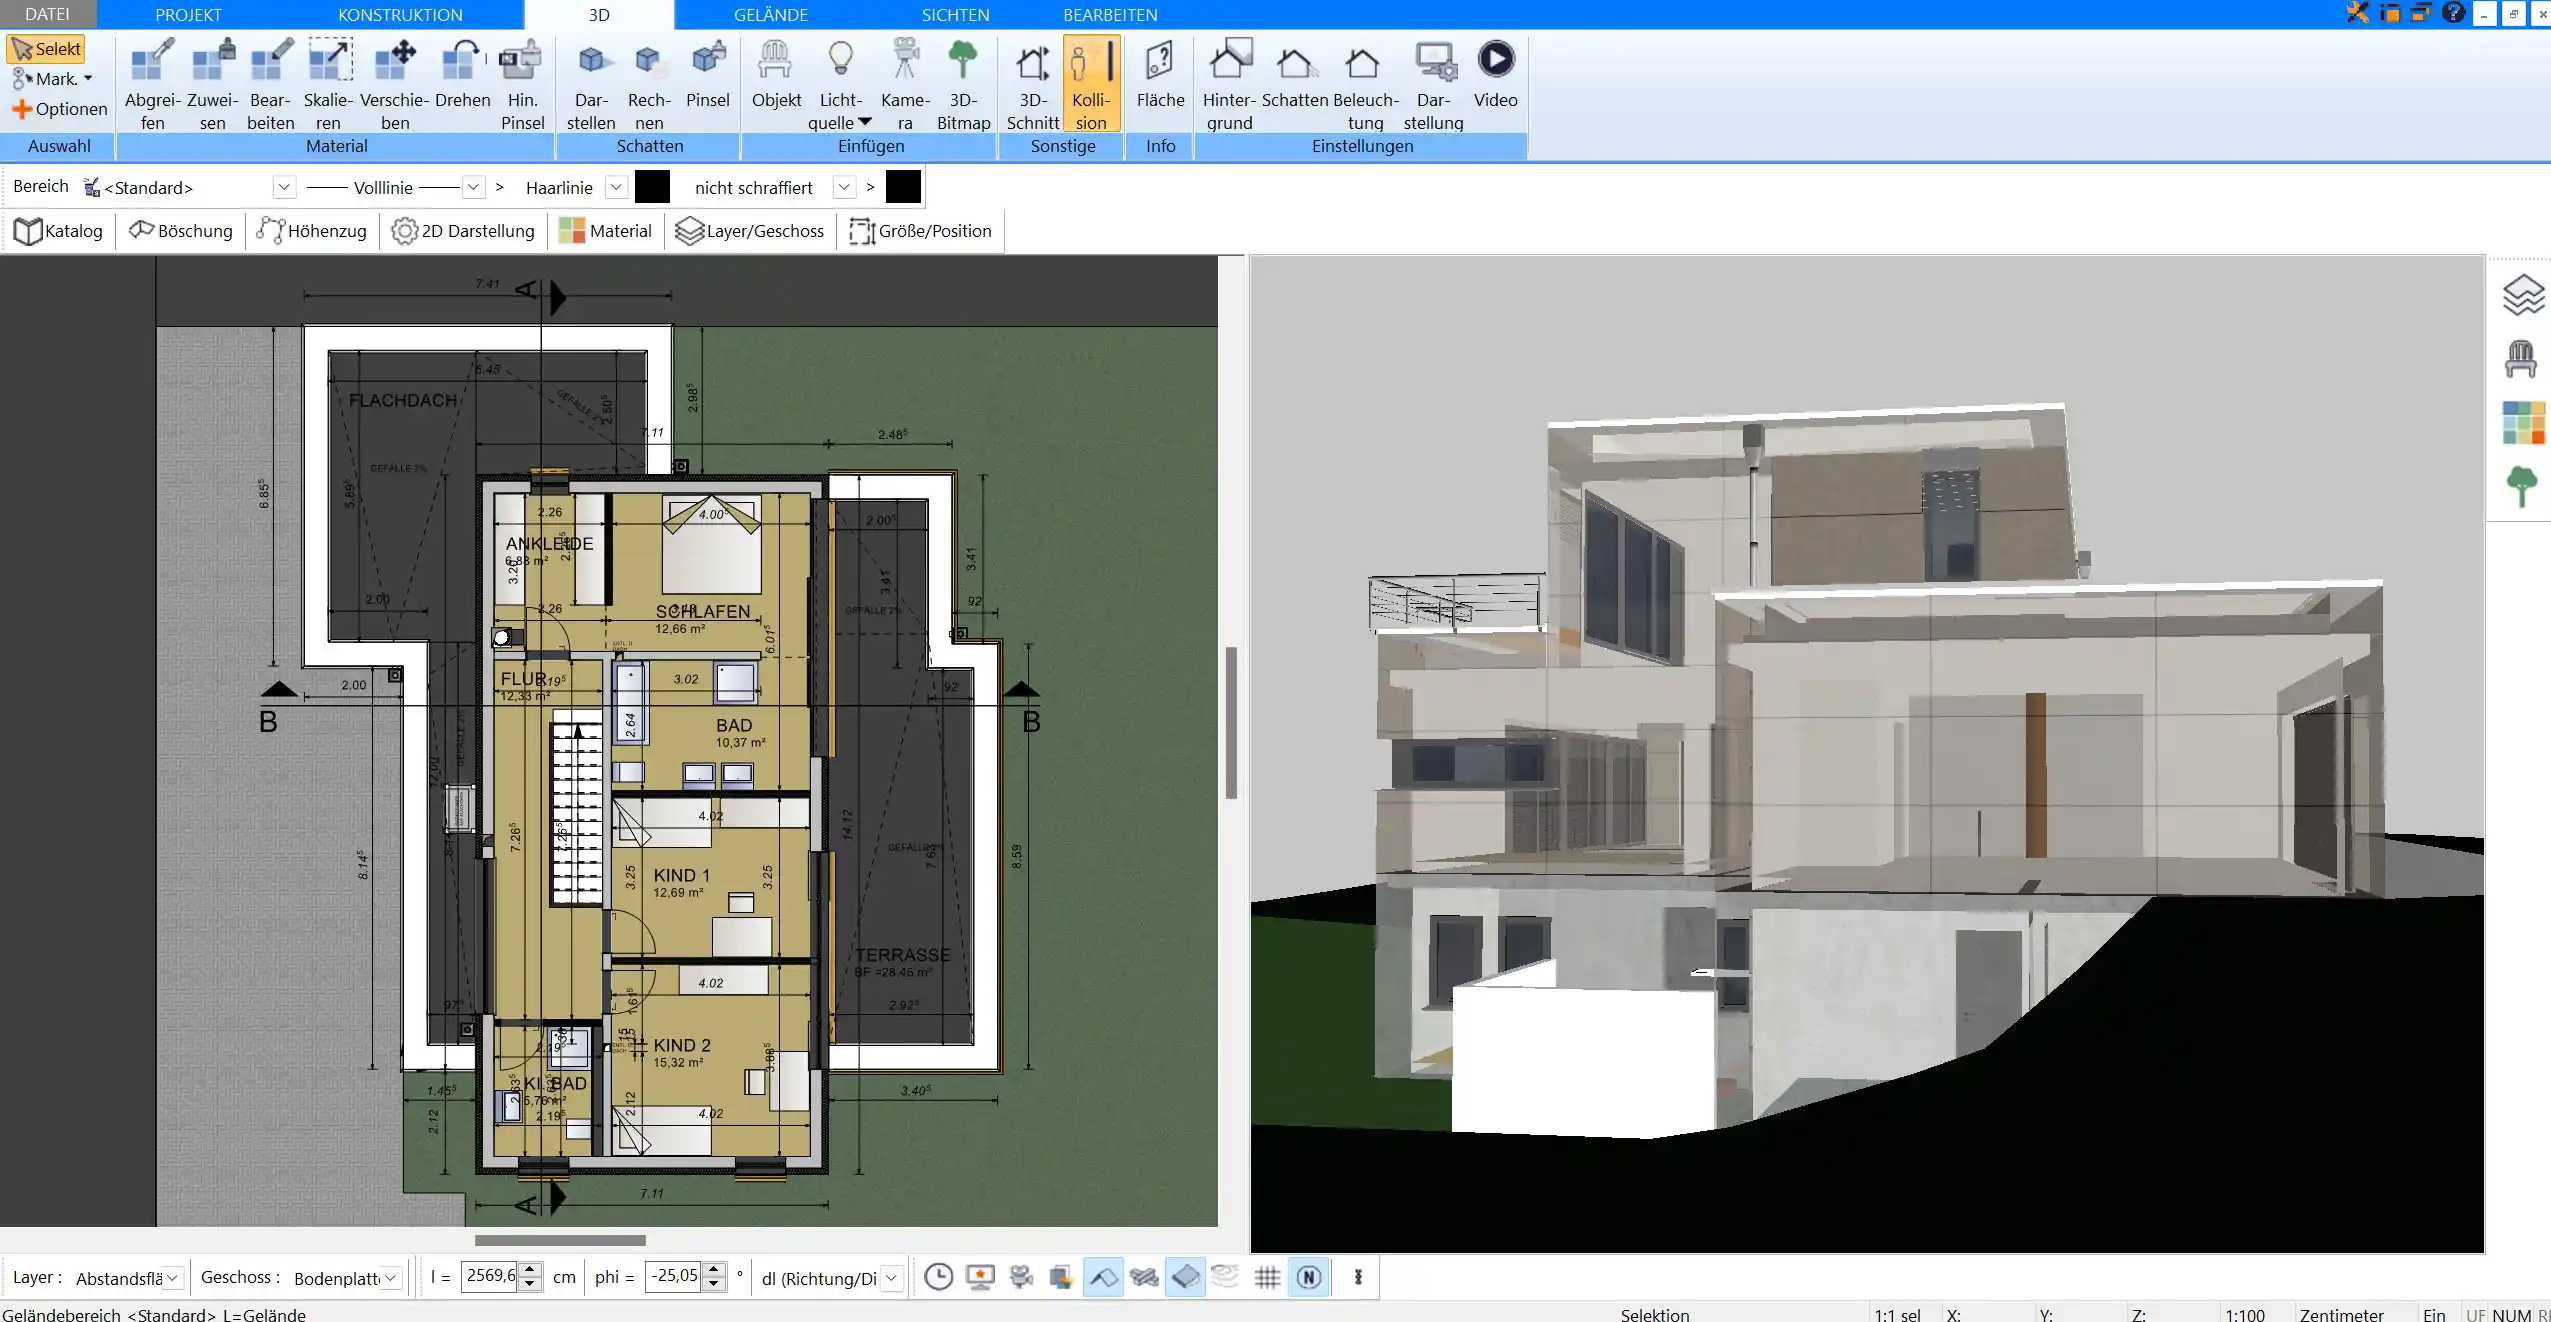Select the Verschieben material tool

(x=395, y=85)
